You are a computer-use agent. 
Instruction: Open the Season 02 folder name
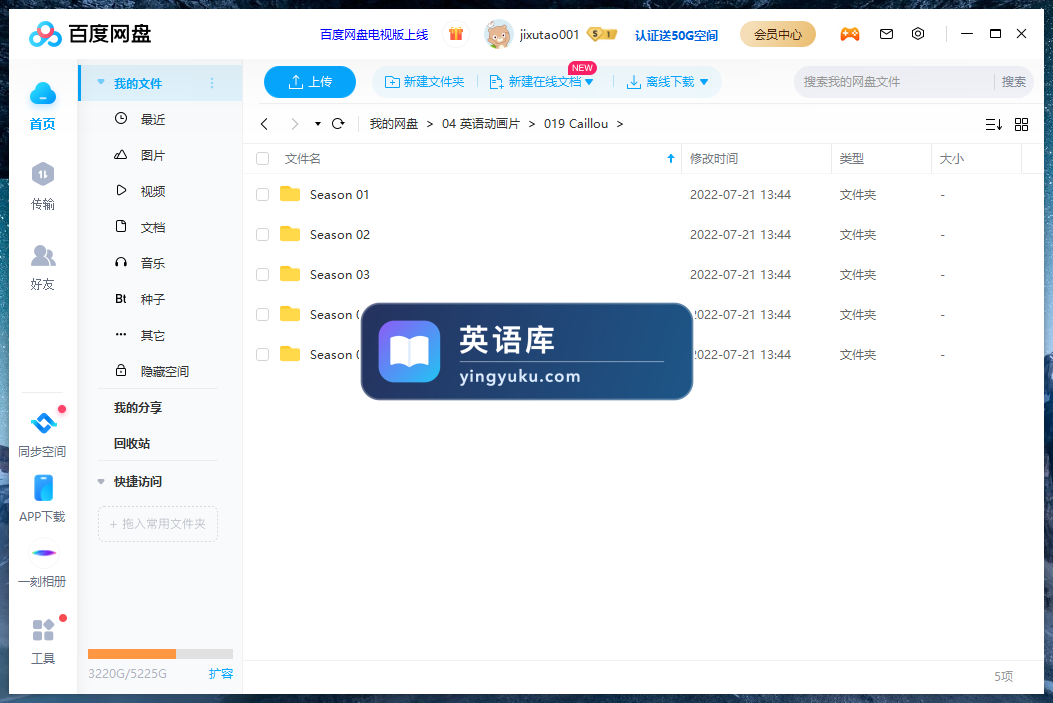pos(340,234)
